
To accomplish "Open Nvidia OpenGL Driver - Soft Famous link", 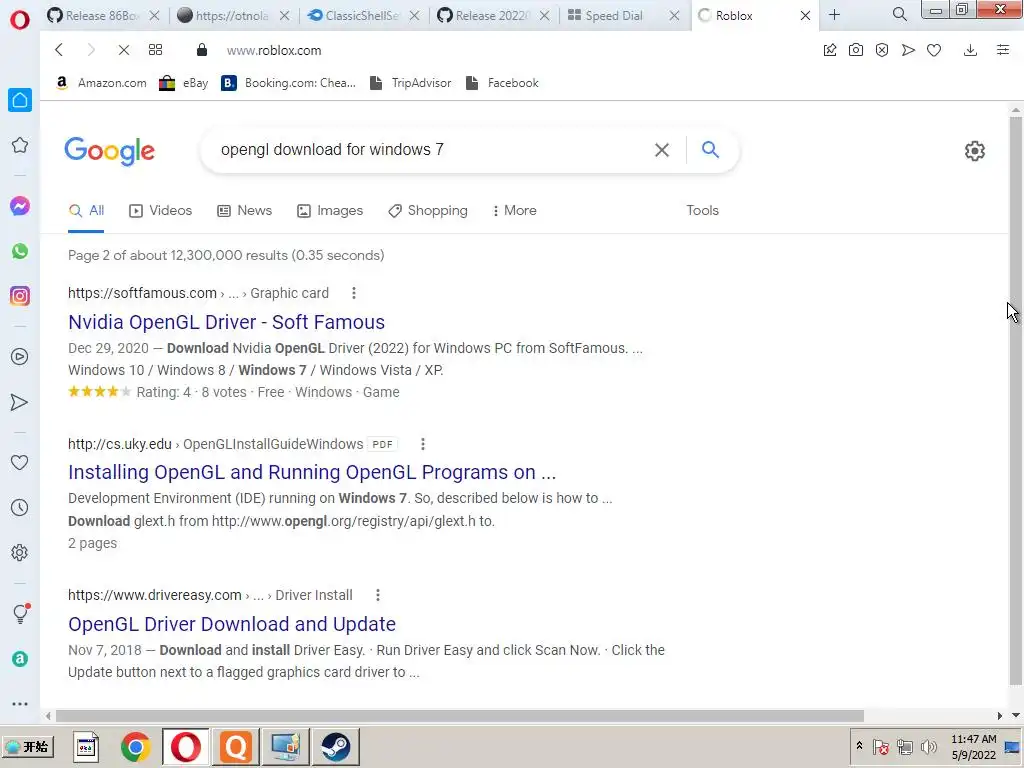I will click(227, 322).
